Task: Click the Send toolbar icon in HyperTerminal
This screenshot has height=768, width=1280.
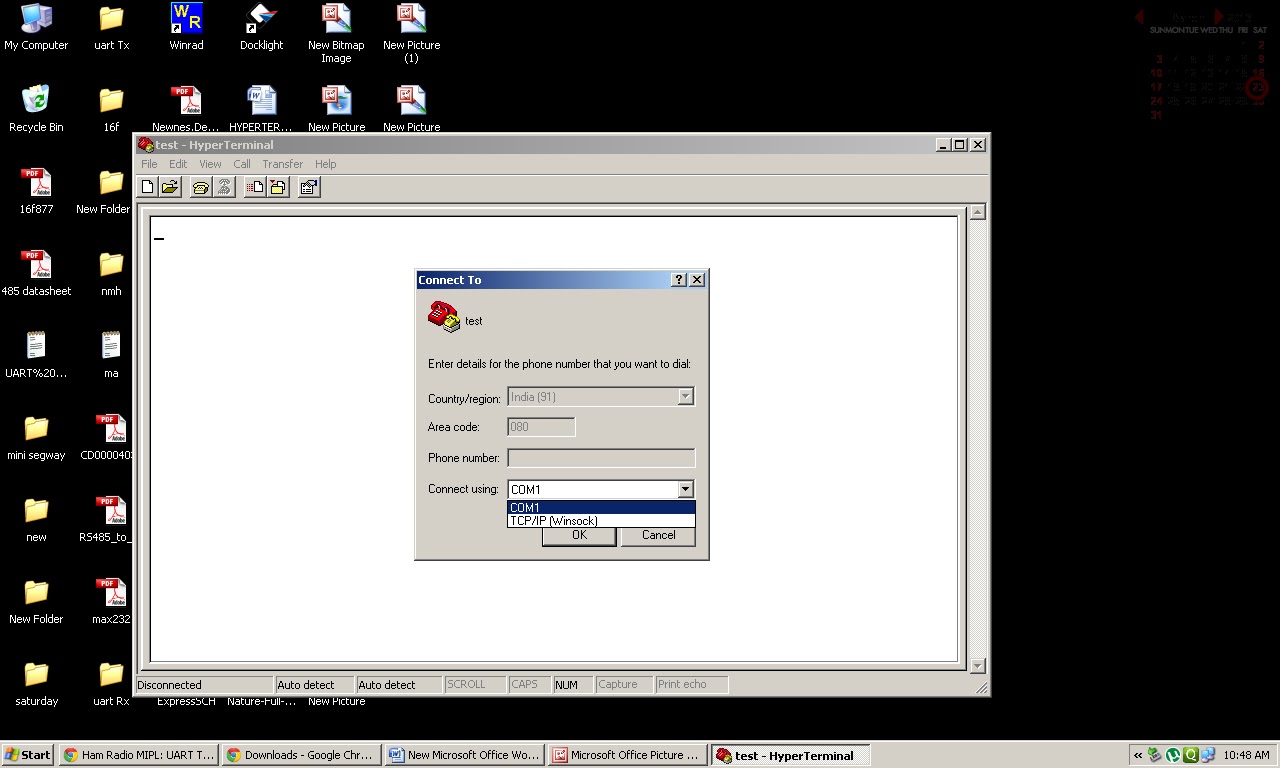Action: pyautogui.click(x=255, y=187)
